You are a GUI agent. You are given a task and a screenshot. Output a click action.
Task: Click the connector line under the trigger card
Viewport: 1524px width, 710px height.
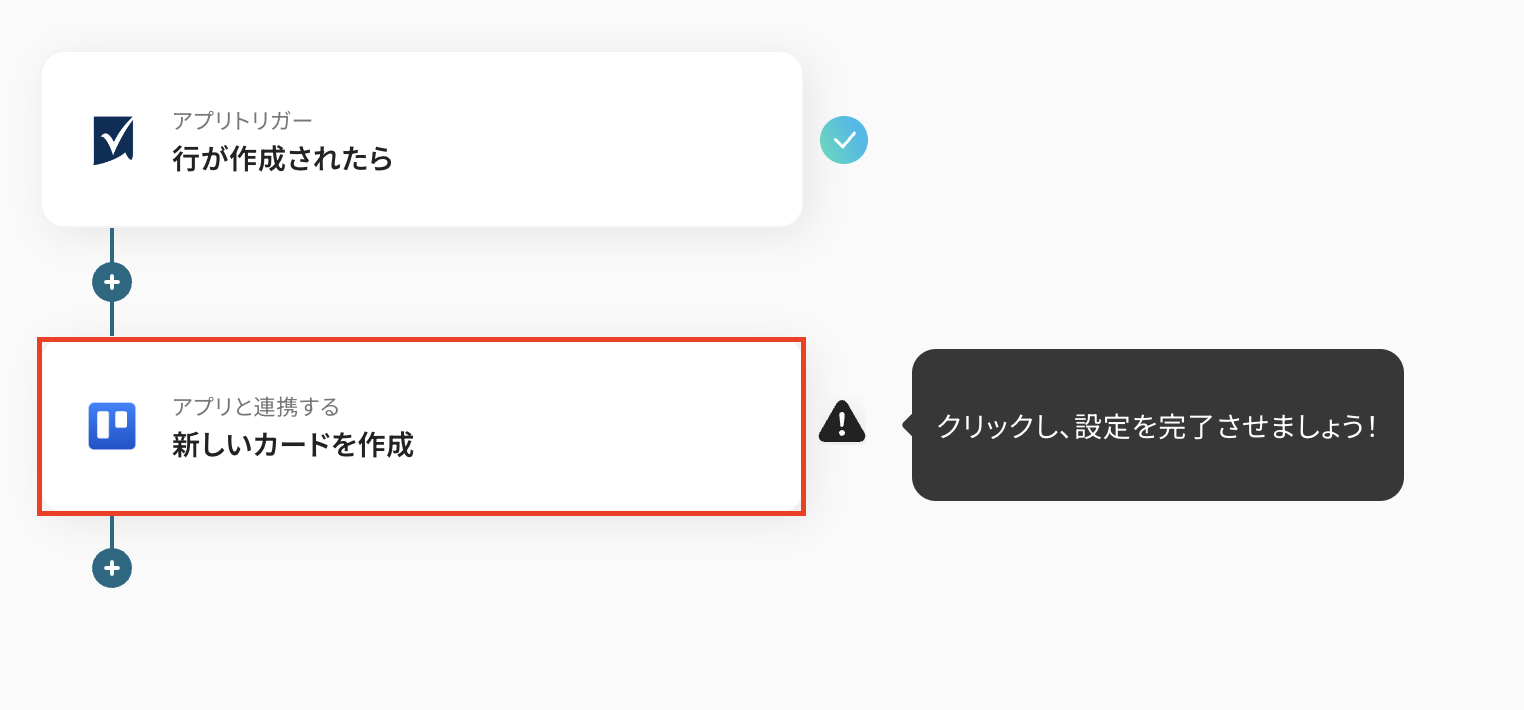[112, 245]
